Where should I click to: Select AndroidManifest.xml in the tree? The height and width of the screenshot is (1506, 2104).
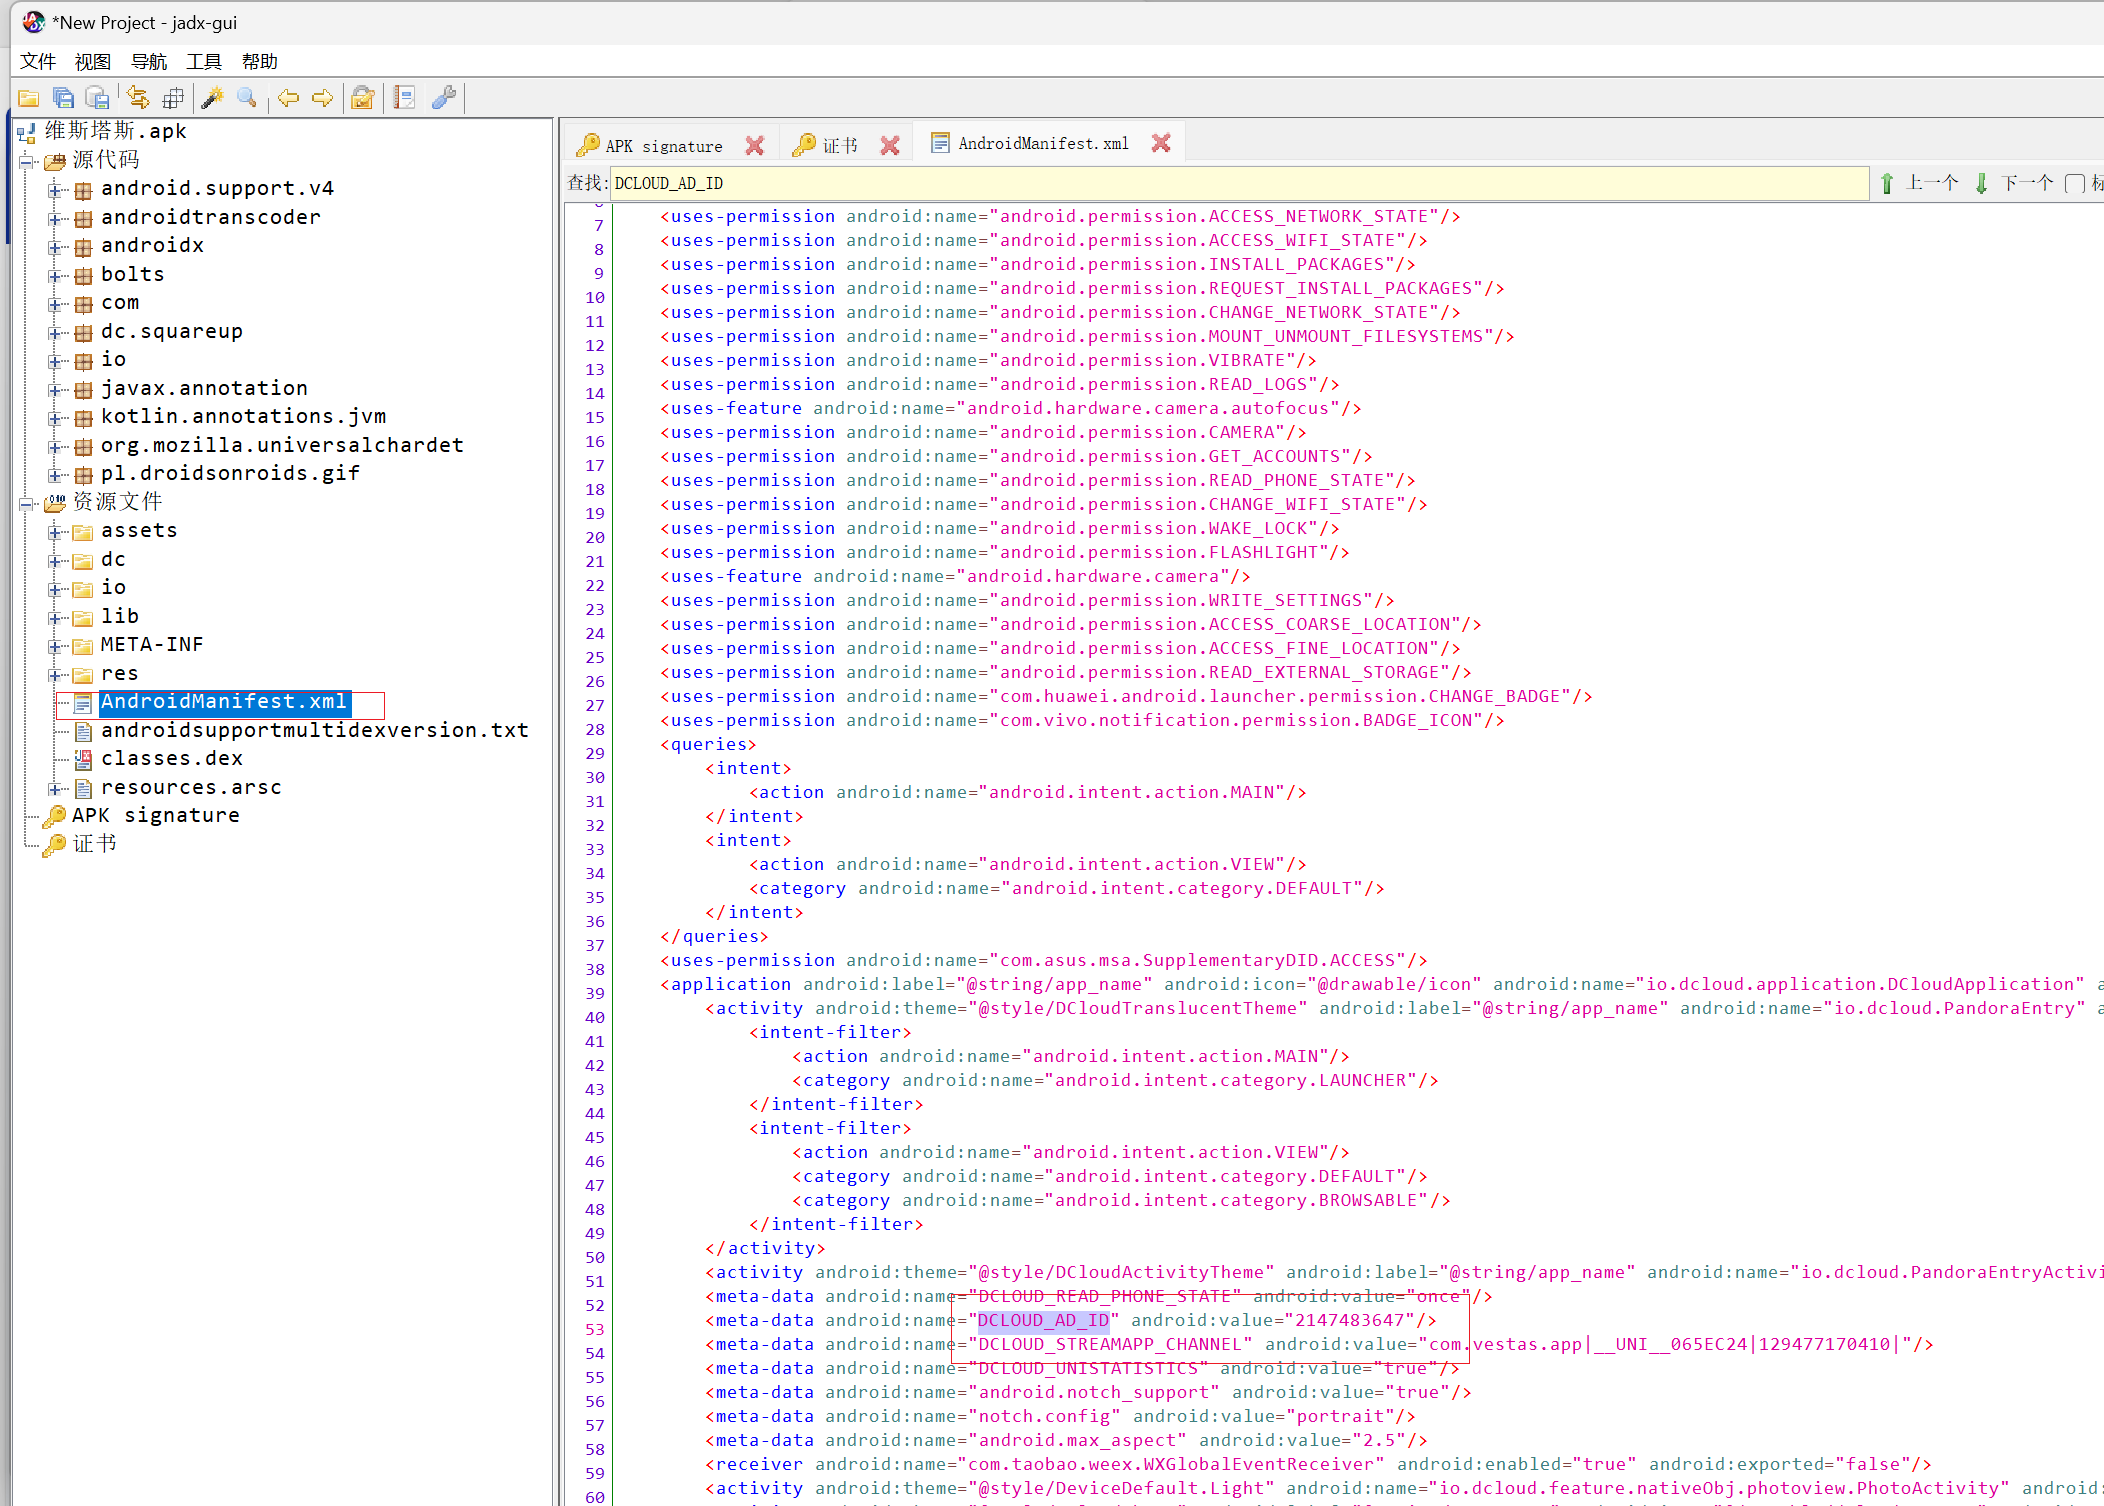coord(224,702)
